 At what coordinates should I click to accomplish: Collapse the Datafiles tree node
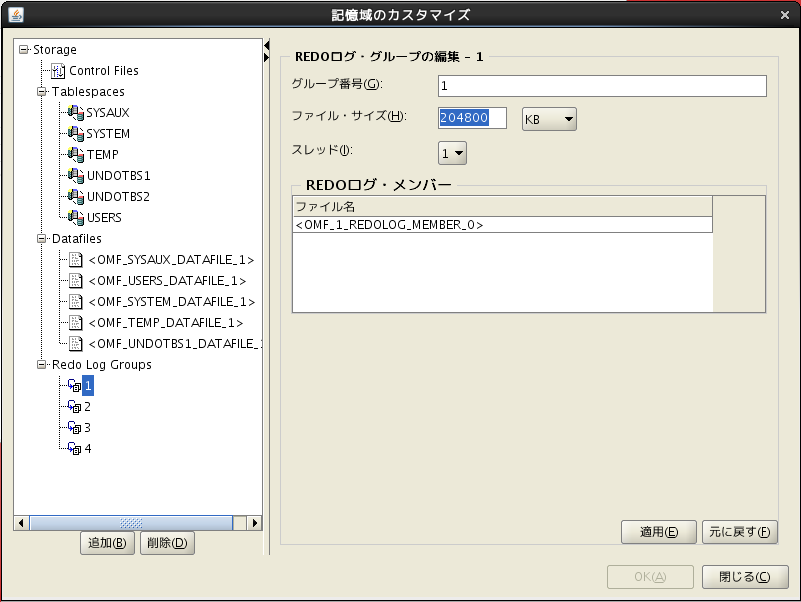(x=41, y=239)
